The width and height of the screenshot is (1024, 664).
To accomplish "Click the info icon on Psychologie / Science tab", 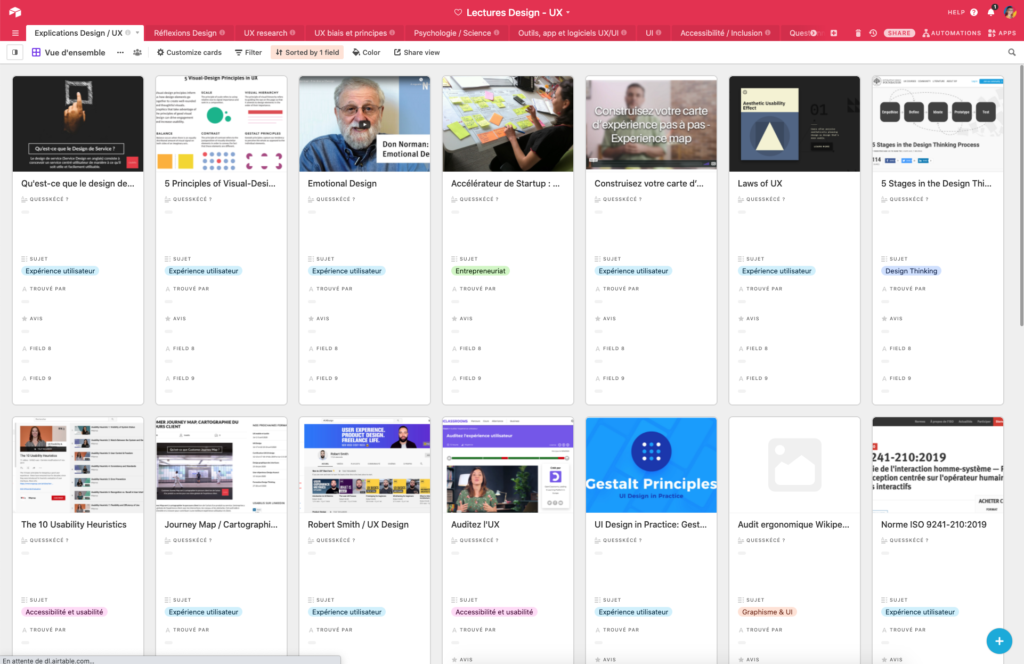I will (496, 33).
